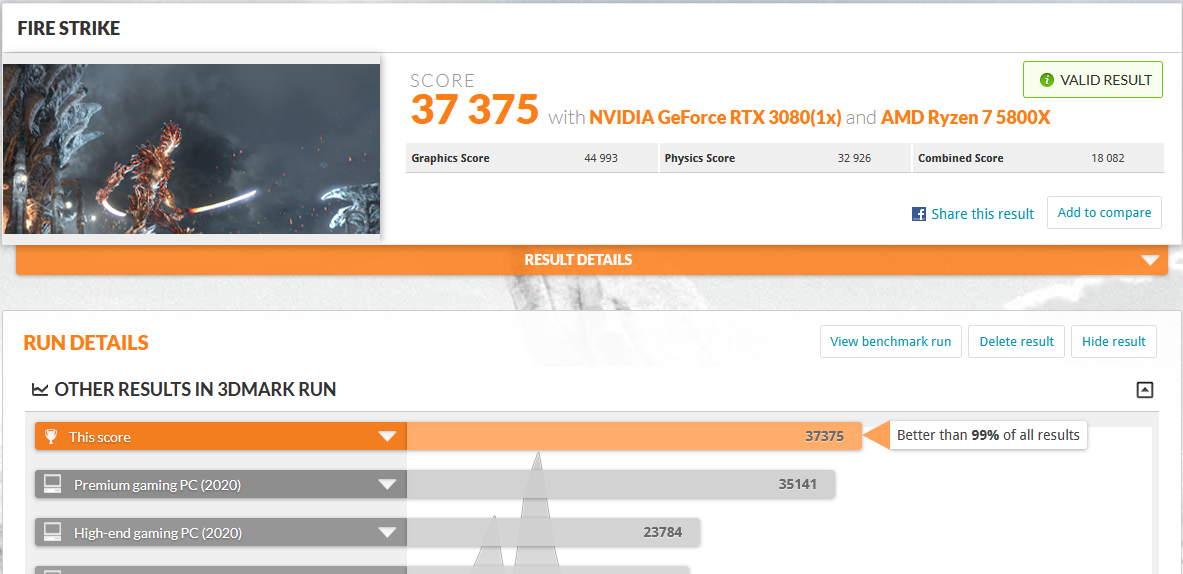The height and width of the screenshot is (574, 1183).
Task: Click the Better than 99% of all results tooltip
Action: pyautogui.click(x=988, y=435)
